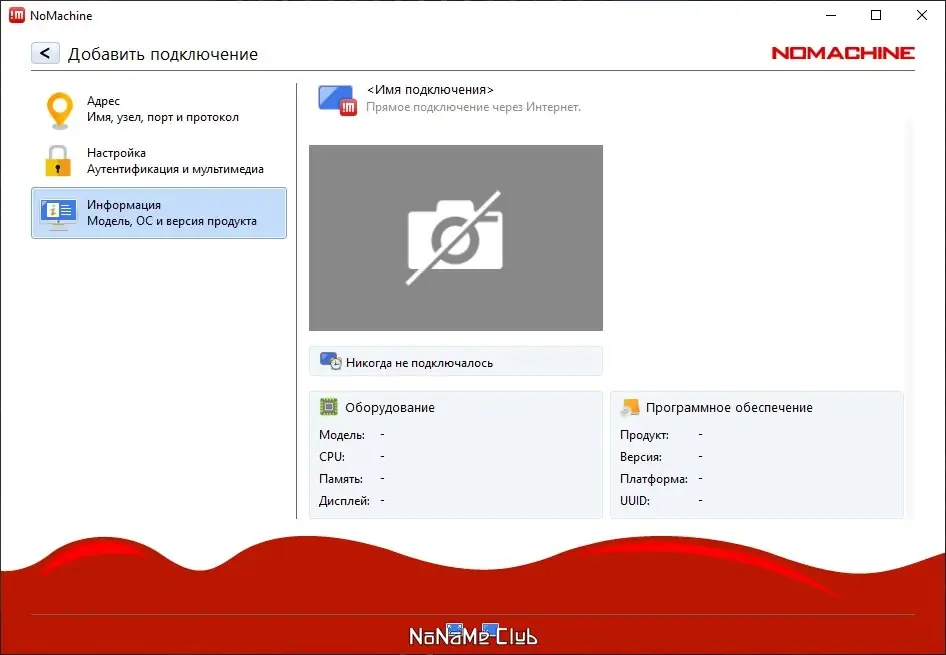
Task: Click the Никогда не подключалось status bar
Action: (456, 360)
